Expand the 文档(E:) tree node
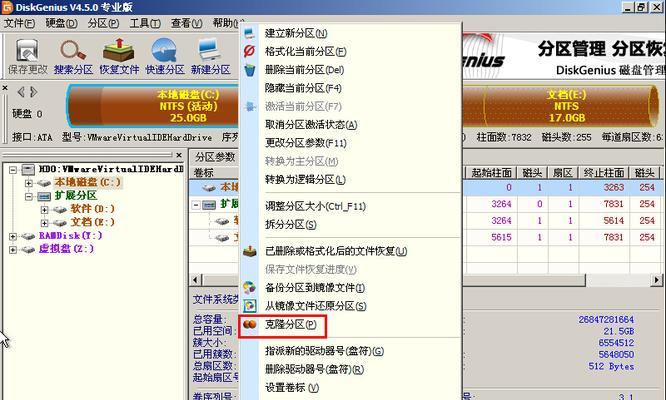The image size is (666, 400). 44,223
